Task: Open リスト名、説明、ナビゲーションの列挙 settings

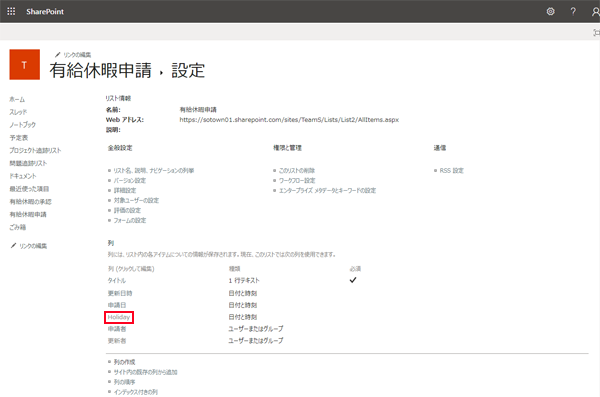Action: pyautogui.click(x=154, y=170)
